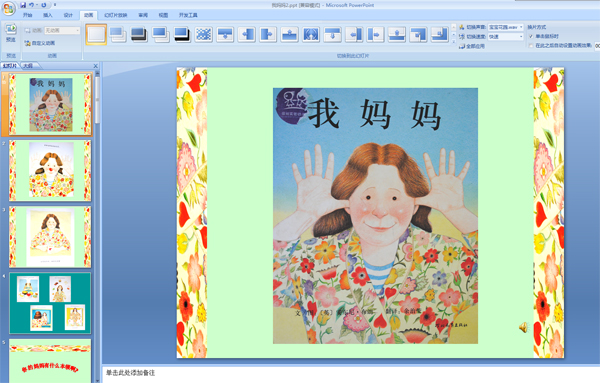
Task: Toggle the 单击鼠标时 on-mouse-click checkbox
Action: click(531, 36)
